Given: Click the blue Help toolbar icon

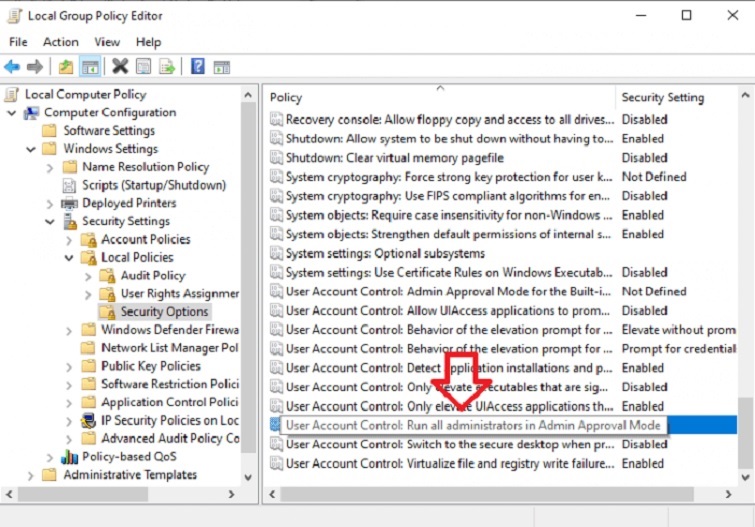Looking at the screenshot, I should tap(198, 67).
